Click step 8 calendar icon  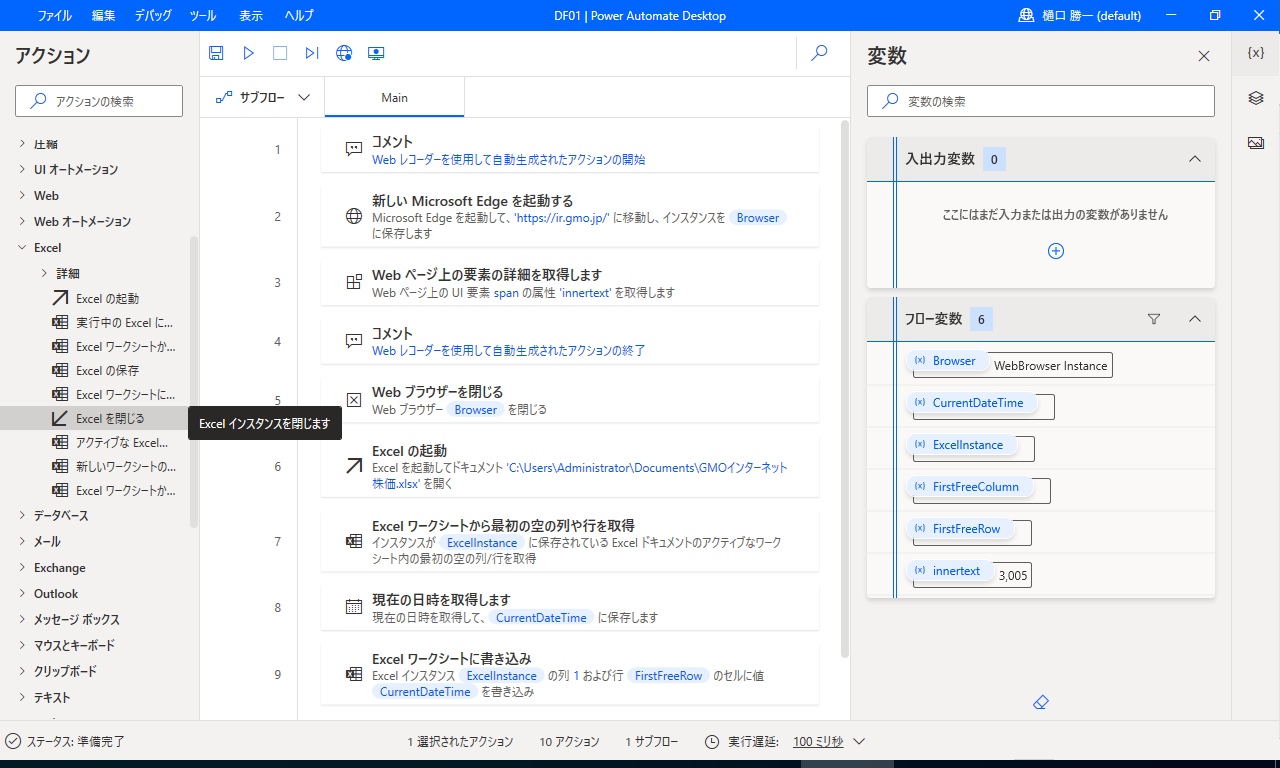click(353, 607)
